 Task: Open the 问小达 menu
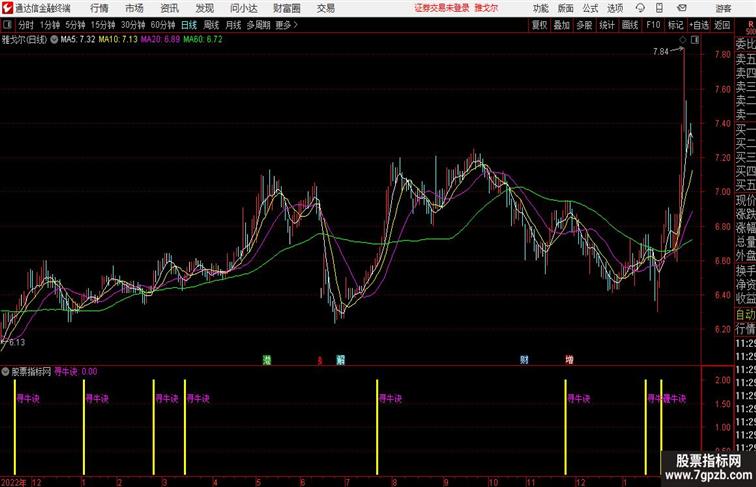coord(243,8)
